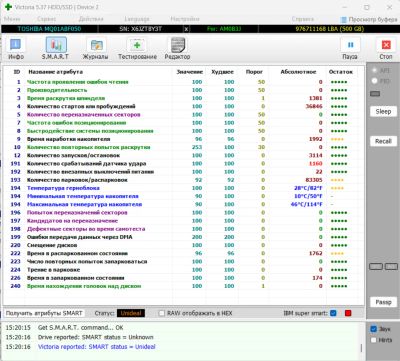Click the Recall button

pyautogui.click(x=383, y=141)
